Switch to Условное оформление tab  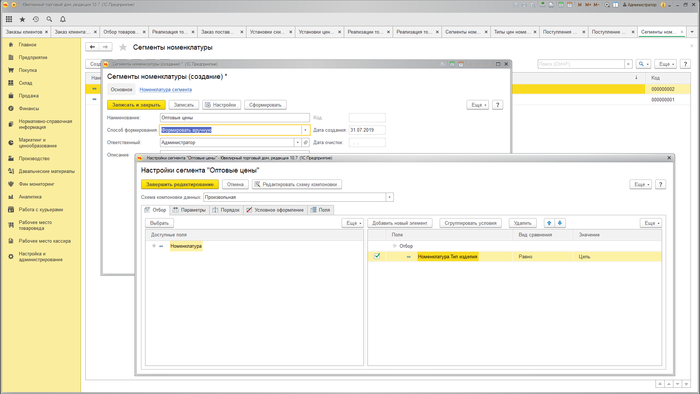(x=275, y=210)
